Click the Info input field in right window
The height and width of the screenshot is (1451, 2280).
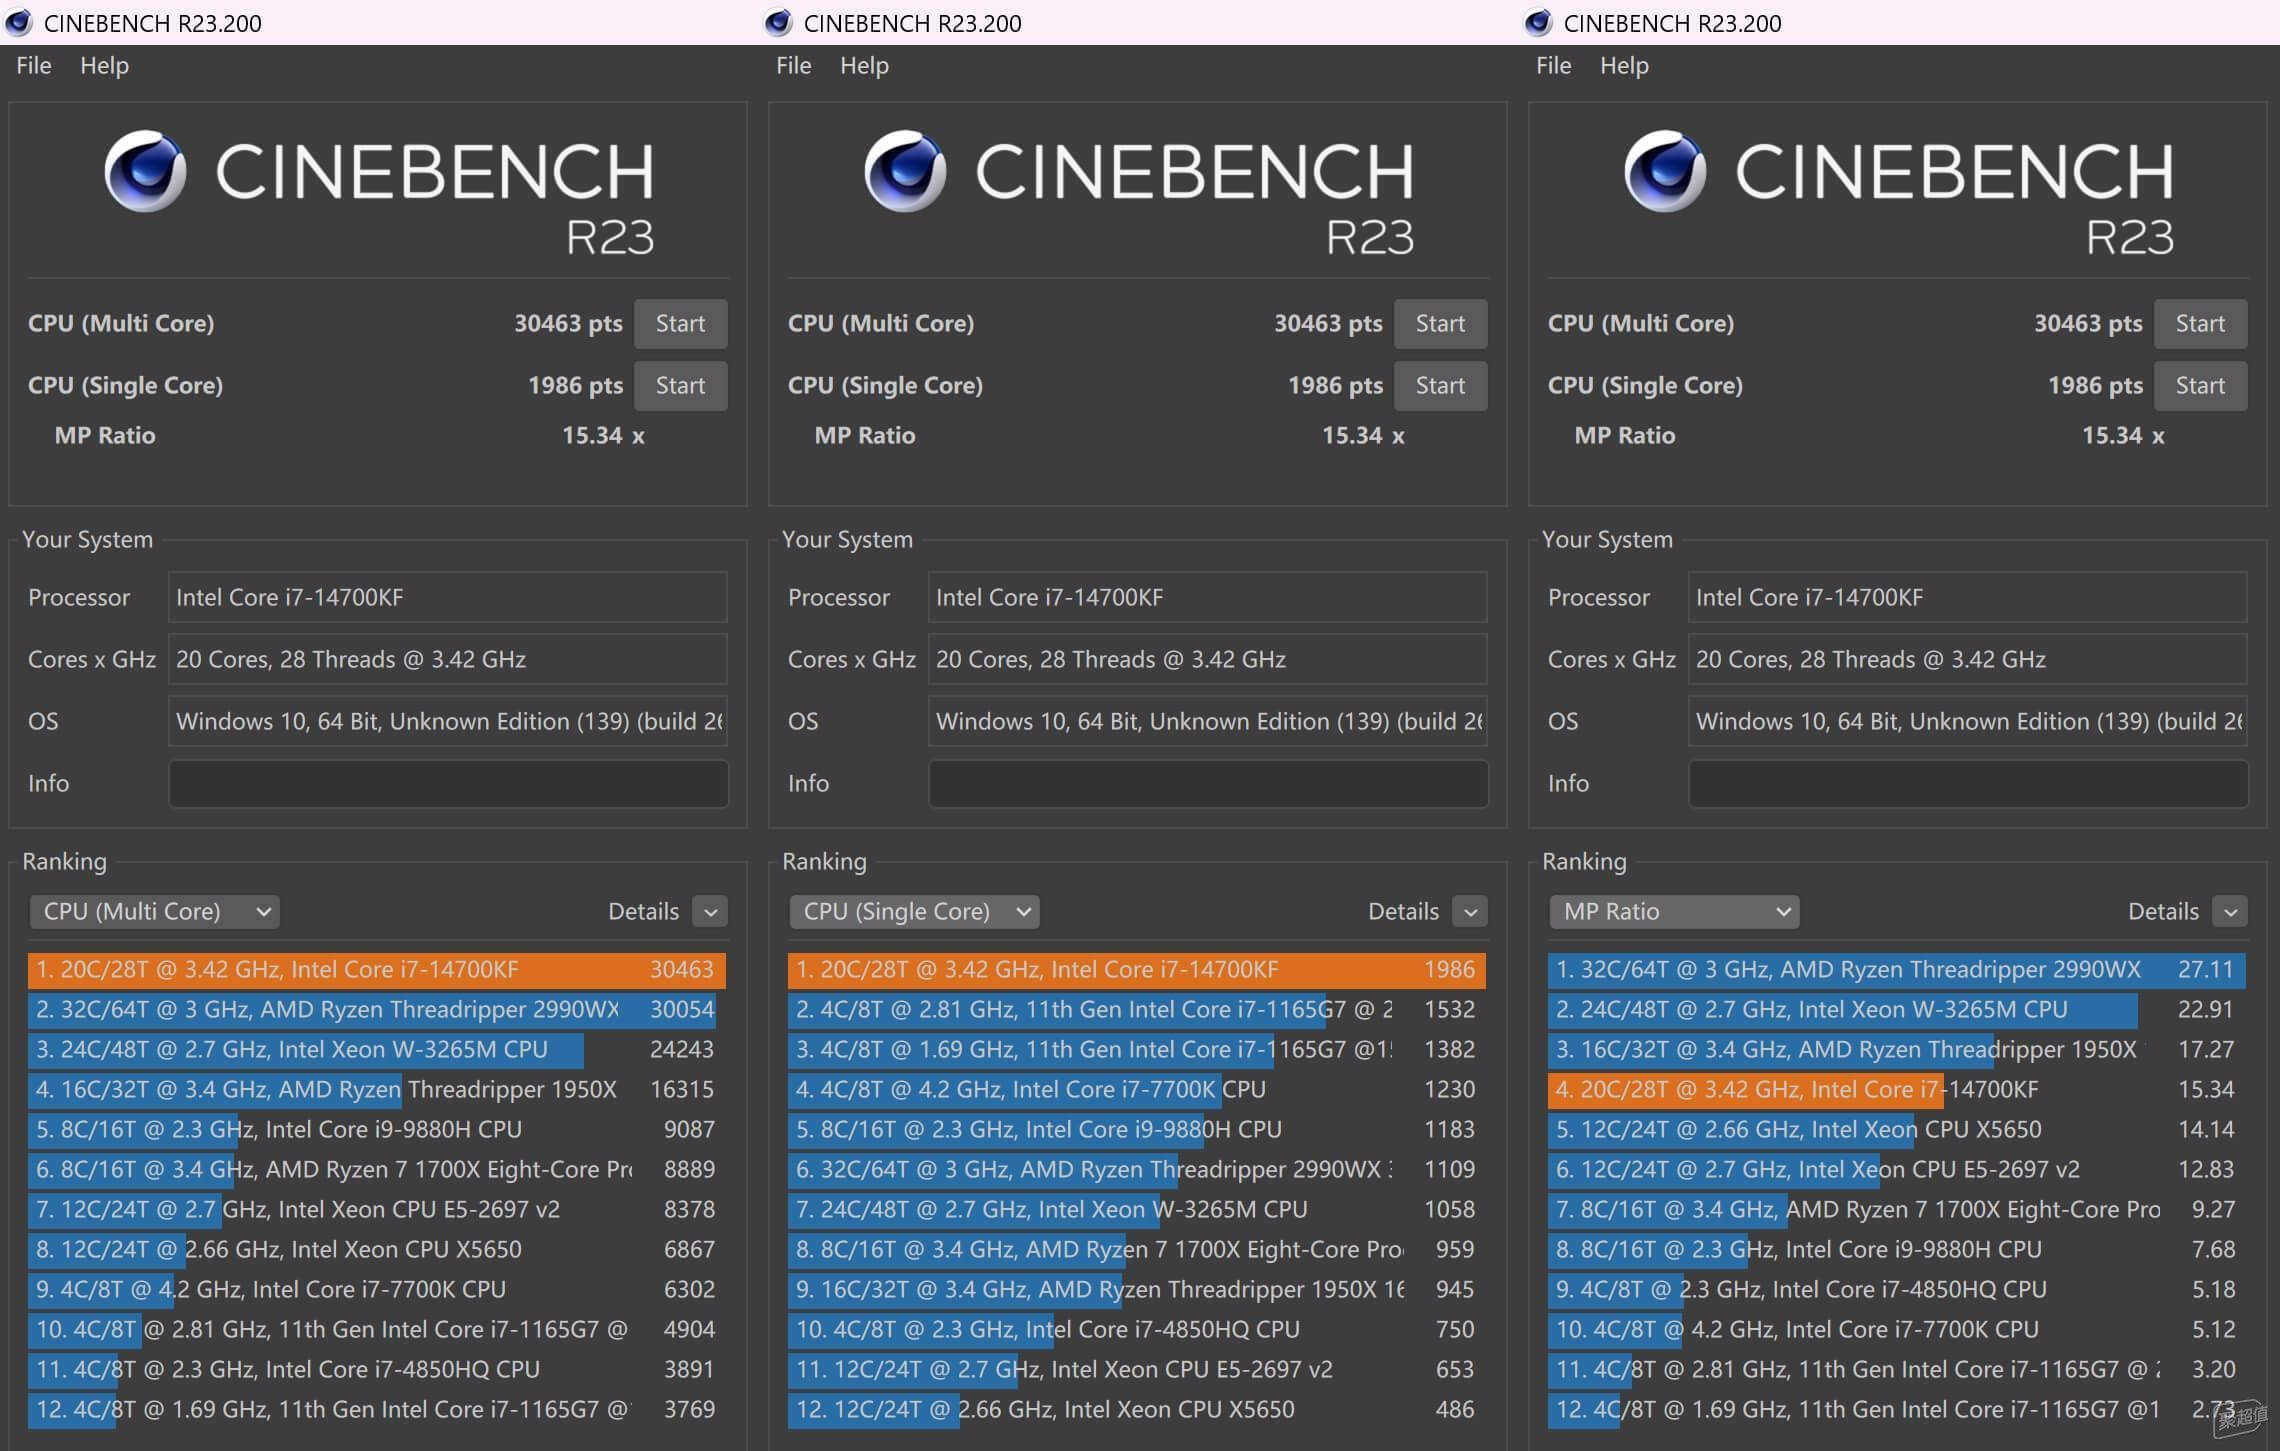coord(1968,783)
